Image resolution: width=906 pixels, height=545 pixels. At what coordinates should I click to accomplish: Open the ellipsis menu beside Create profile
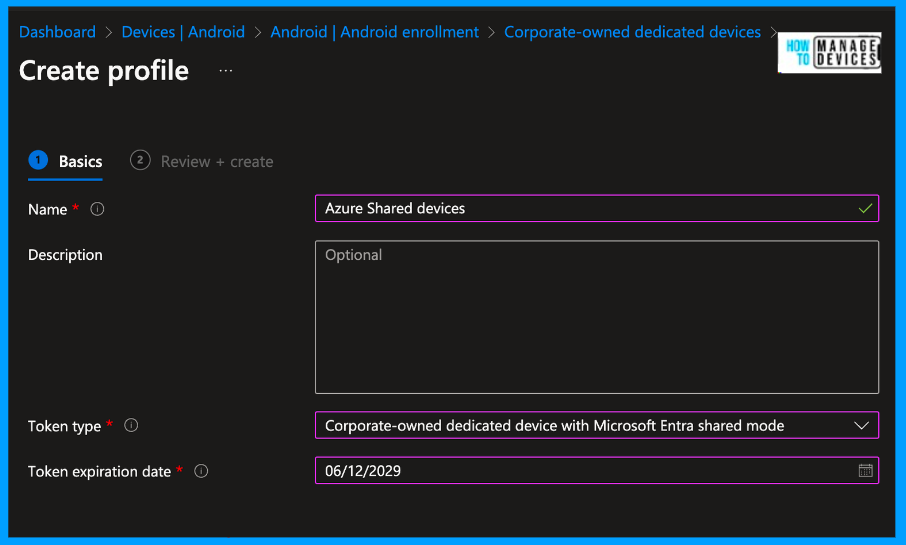225,71
